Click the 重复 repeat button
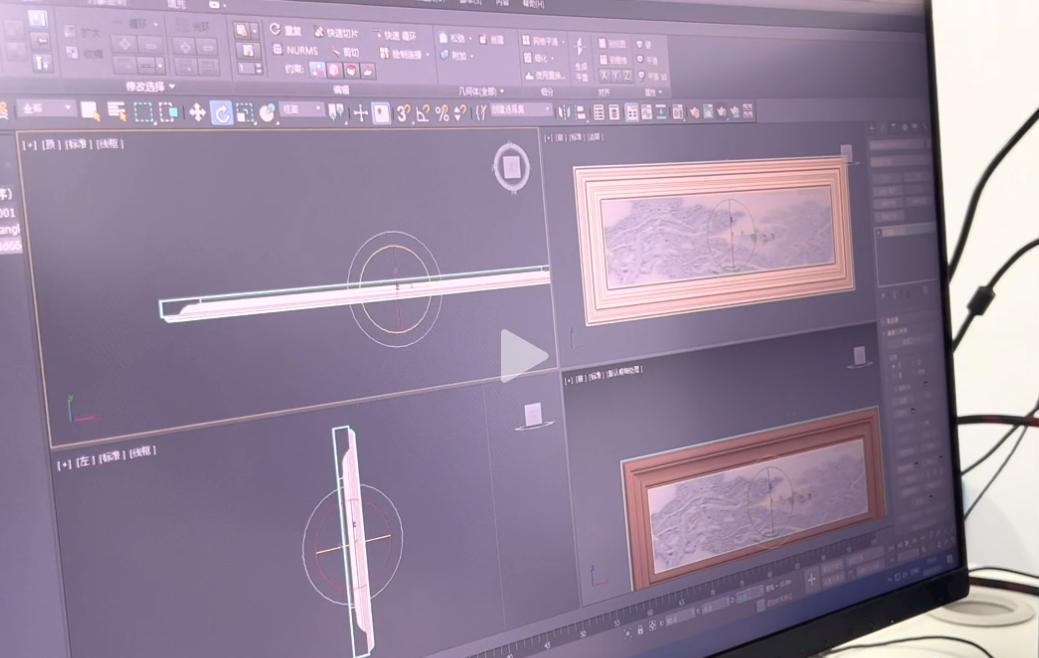The height and width of the screenshot is (658, 1039). coord(285,30)
